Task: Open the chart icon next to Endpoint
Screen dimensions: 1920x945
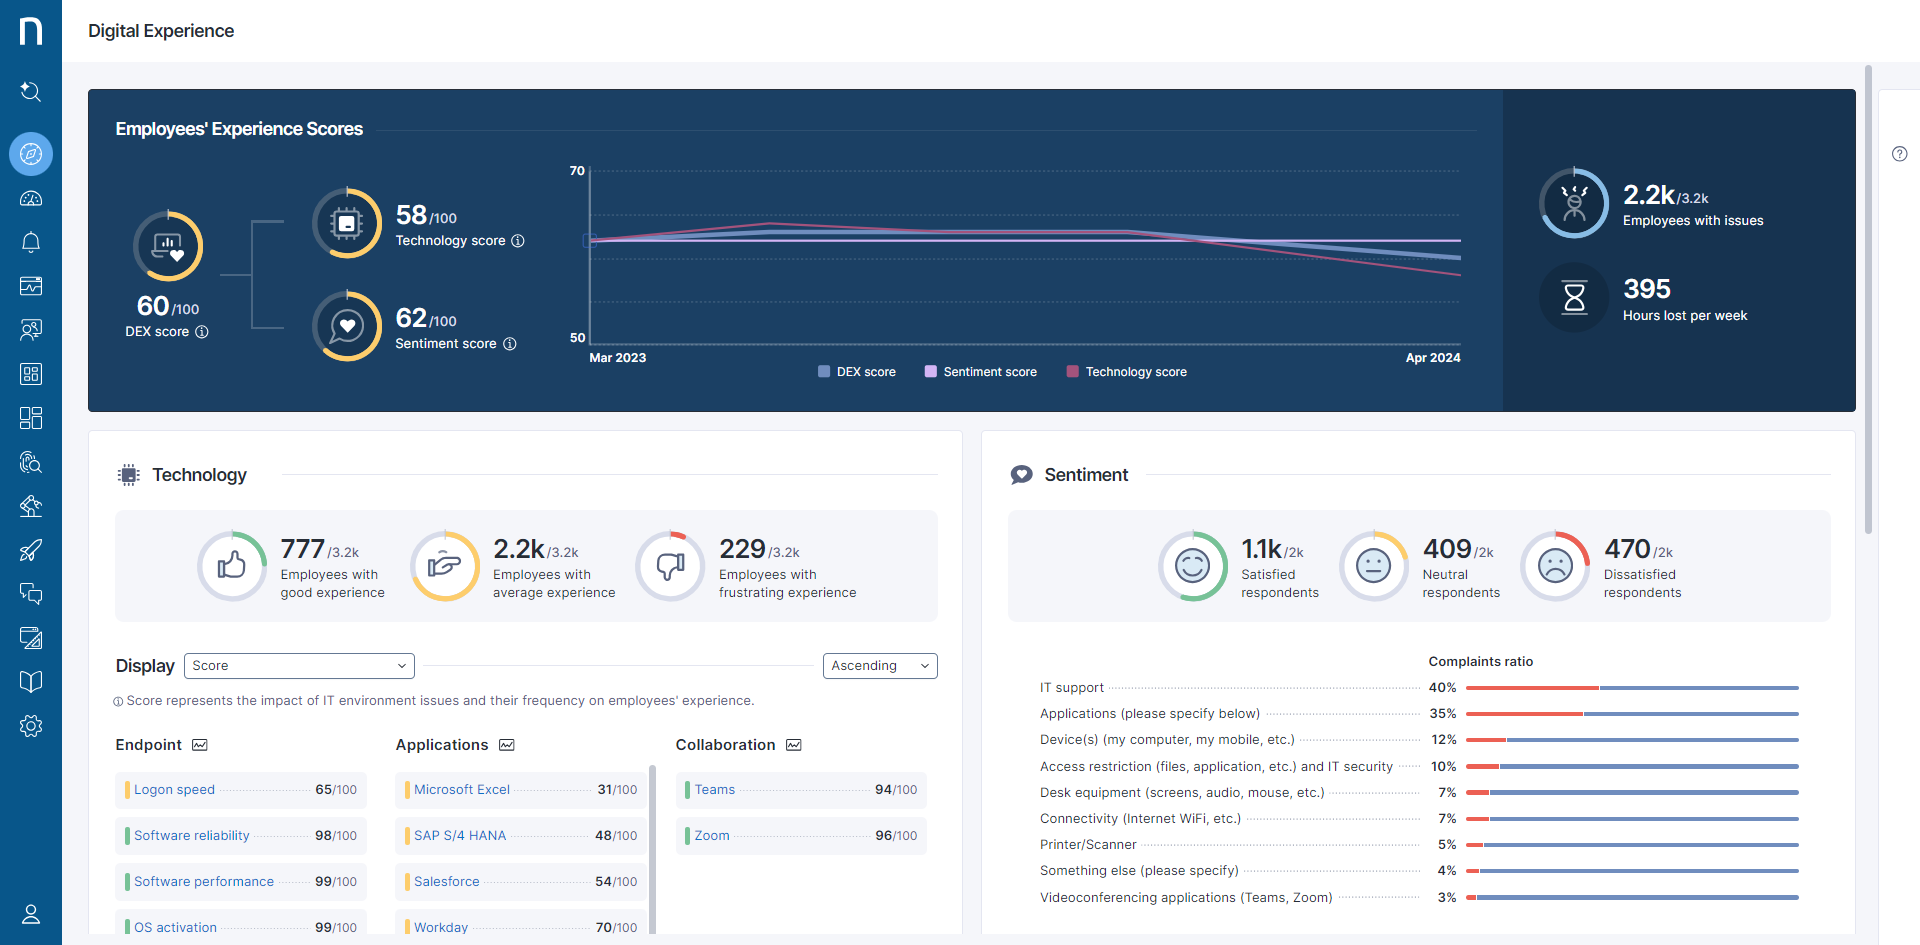Action: [200, 745]
